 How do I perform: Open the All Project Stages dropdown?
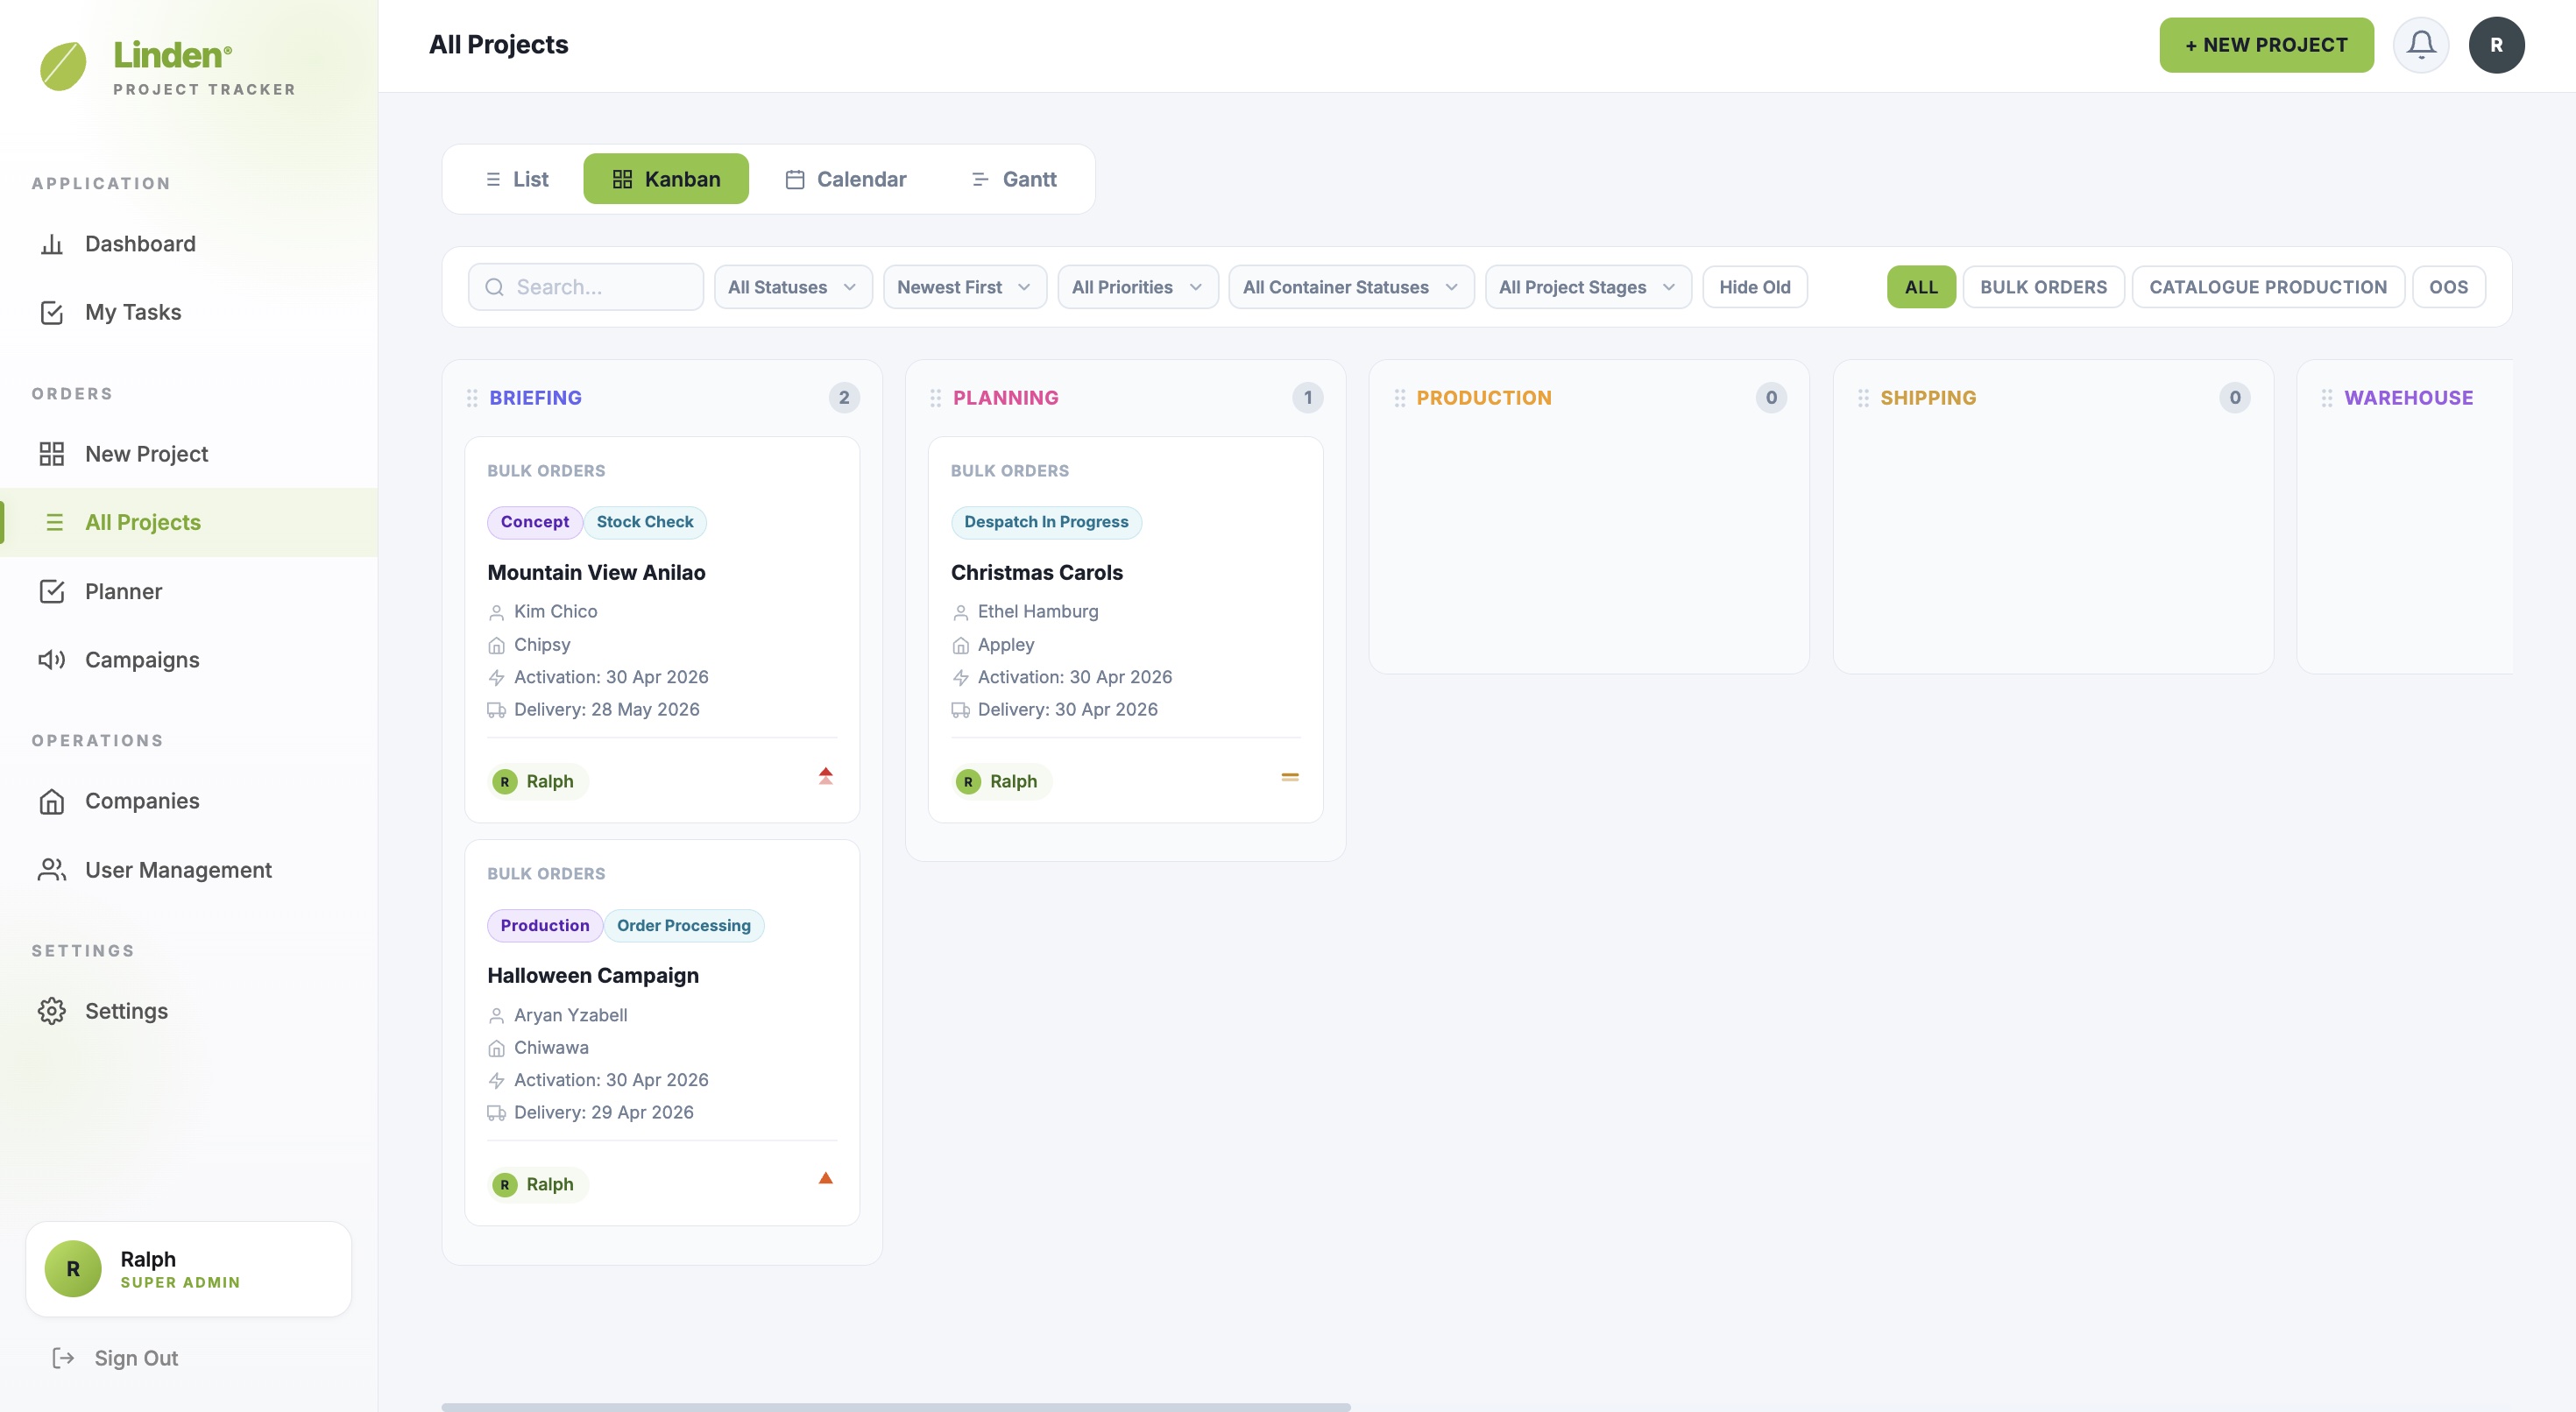tap(1587, 288)
